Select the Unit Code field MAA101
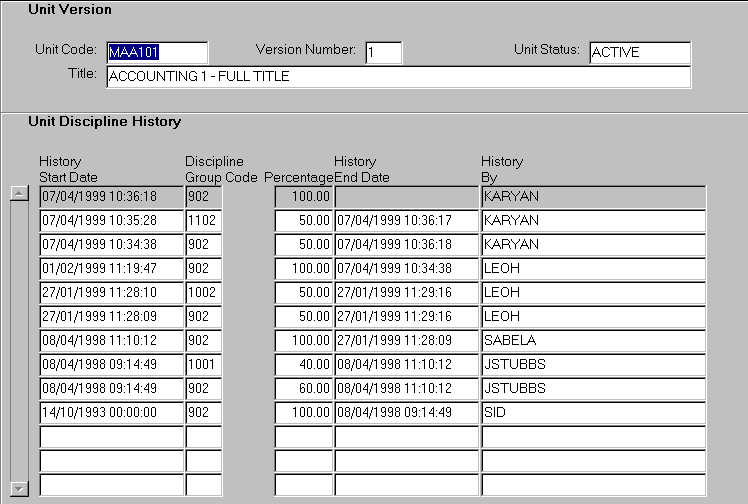This screenshot has height=504, width=748. click(x=157, y=52)
